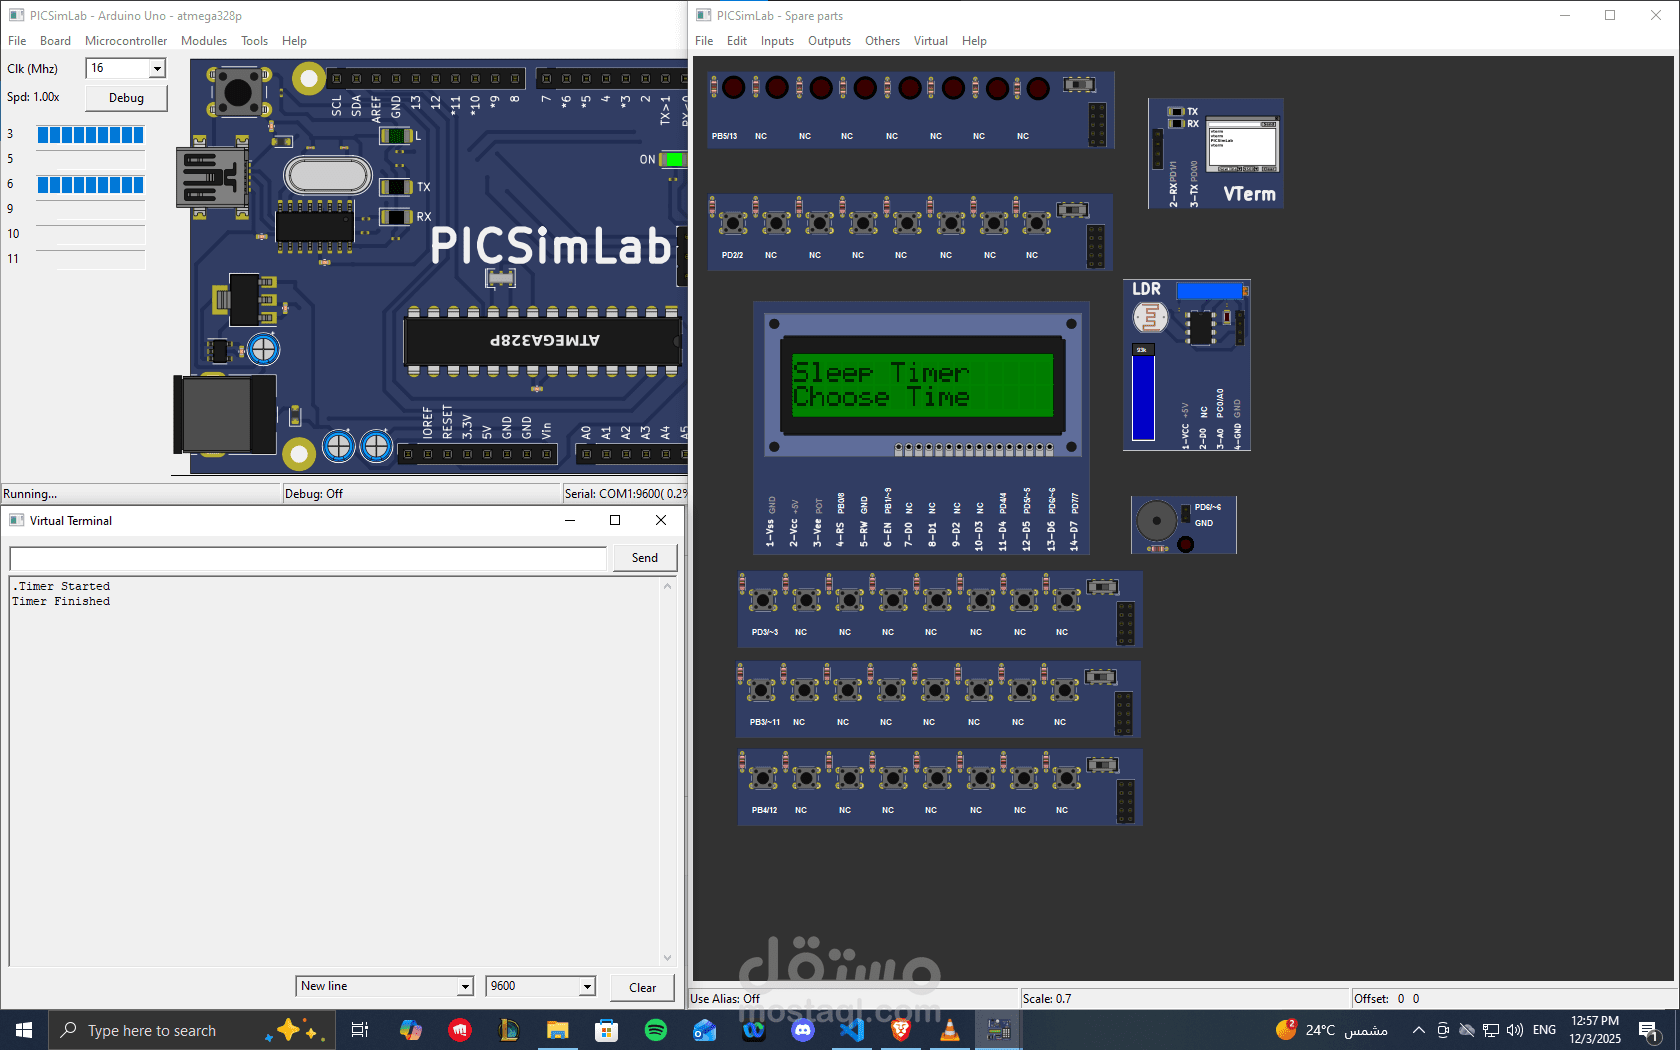Click the Debug button
Image resolution: width=1680 pixels, height=1050 pixels.
click(x=126, y=98)
